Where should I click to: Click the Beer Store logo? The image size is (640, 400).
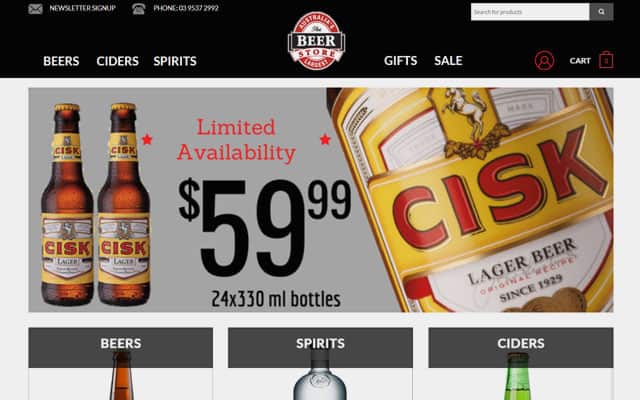tap(316, 41)
